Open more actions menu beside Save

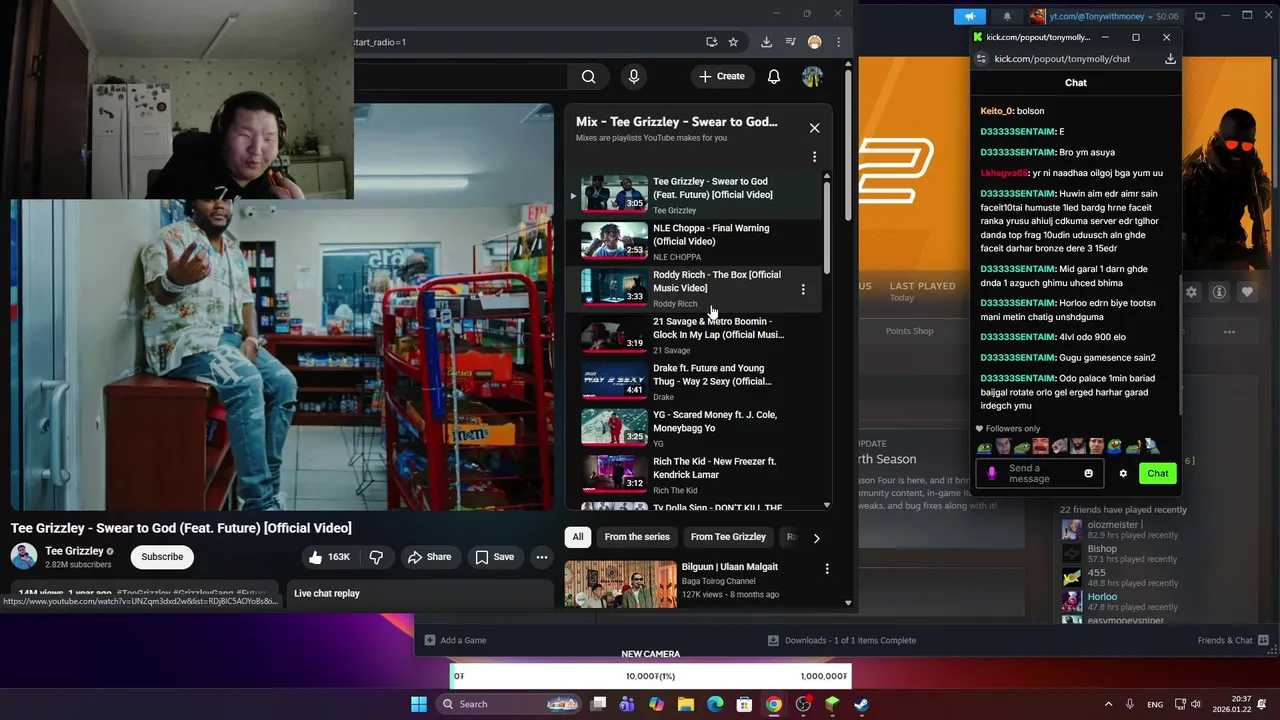pos(541,557)
